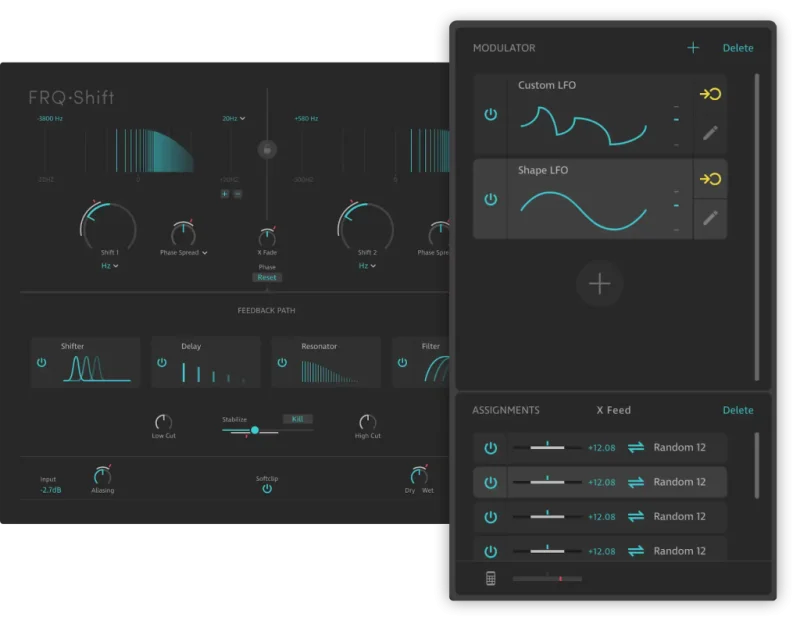Image resolution: width=800 pixels, height=624 pixels.
Task: Click the Custom LFO assign target icon
Action: pyautogui.click(x=710, y=94)
